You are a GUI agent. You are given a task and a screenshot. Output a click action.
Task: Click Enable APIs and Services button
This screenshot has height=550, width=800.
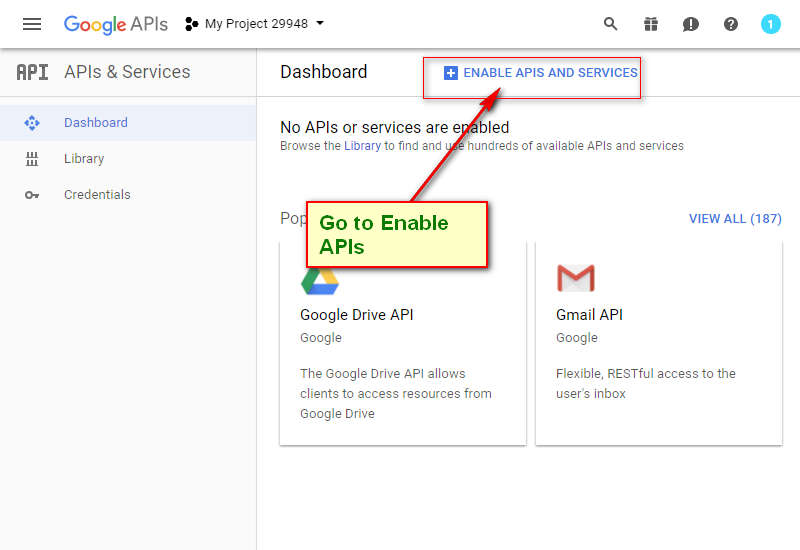(x=540, y=73)
